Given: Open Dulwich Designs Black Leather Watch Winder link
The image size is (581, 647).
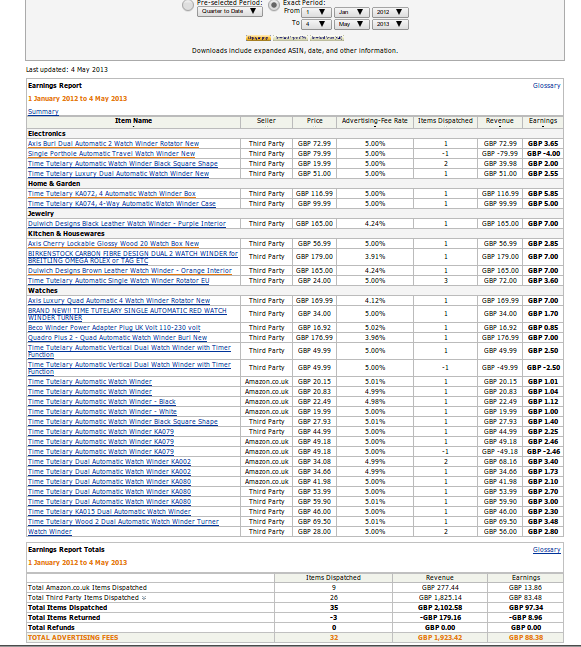Looking at the screenshot, I should tap(127, 224).
